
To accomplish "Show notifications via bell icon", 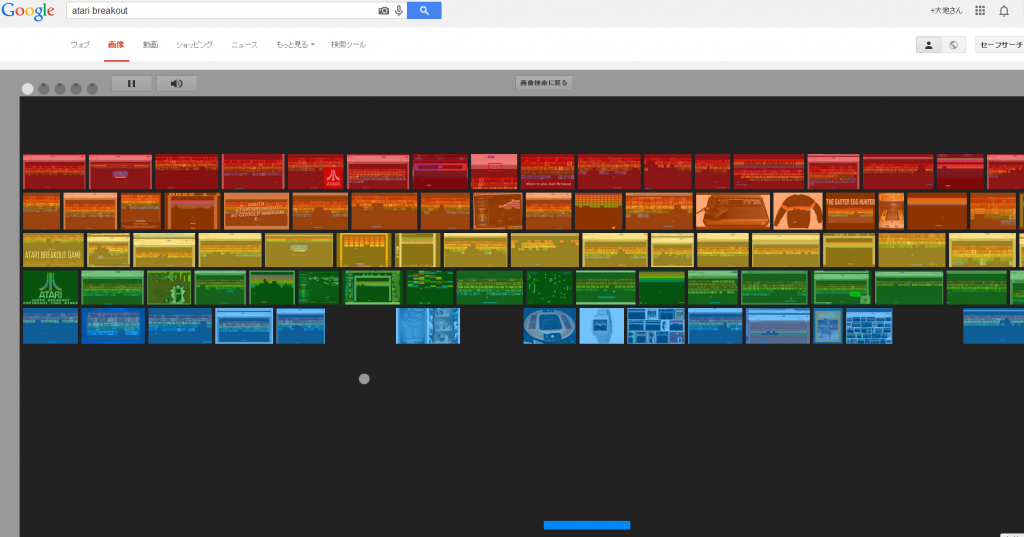I will coord(1004,10).
